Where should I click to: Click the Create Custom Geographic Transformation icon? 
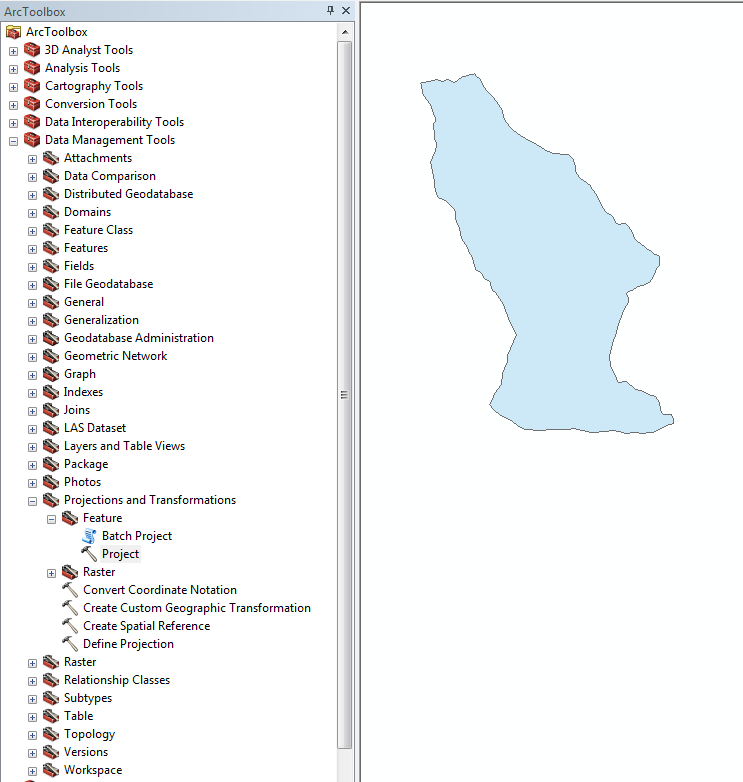pyautogui.click(x=70, y=607)
